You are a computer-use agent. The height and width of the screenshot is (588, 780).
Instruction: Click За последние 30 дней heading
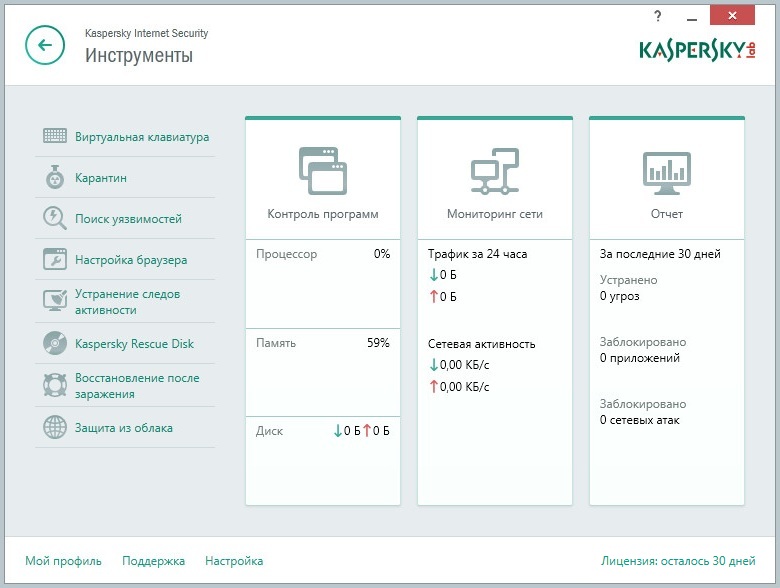(x=660, y=254)
